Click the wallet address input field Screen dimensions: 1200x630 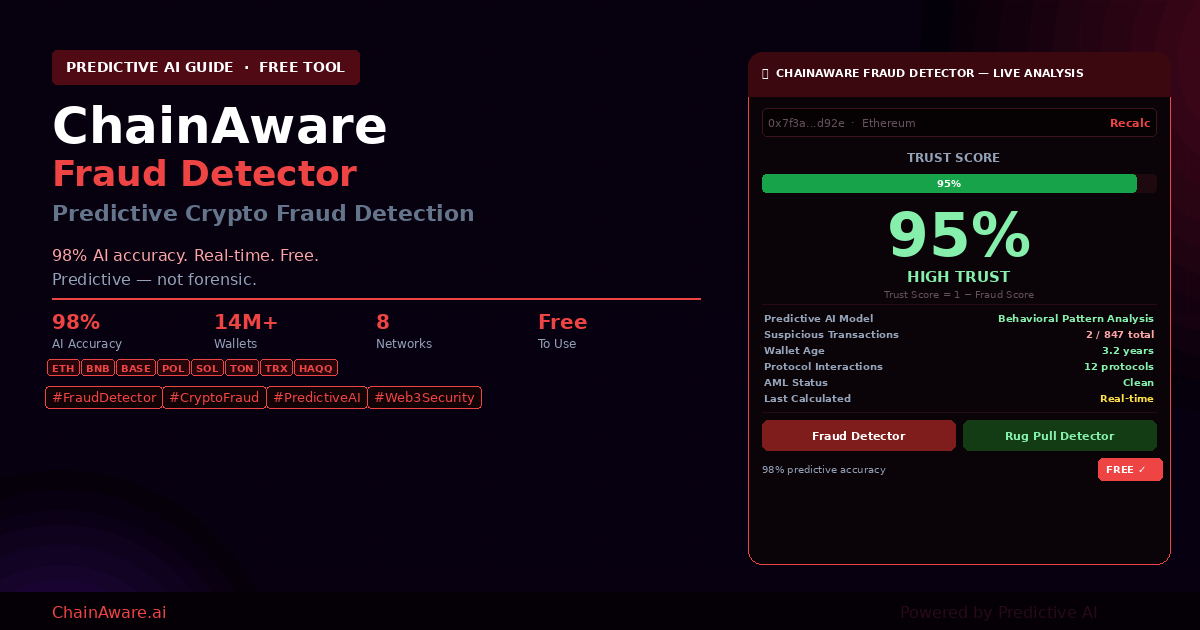(x=930, y=123)
